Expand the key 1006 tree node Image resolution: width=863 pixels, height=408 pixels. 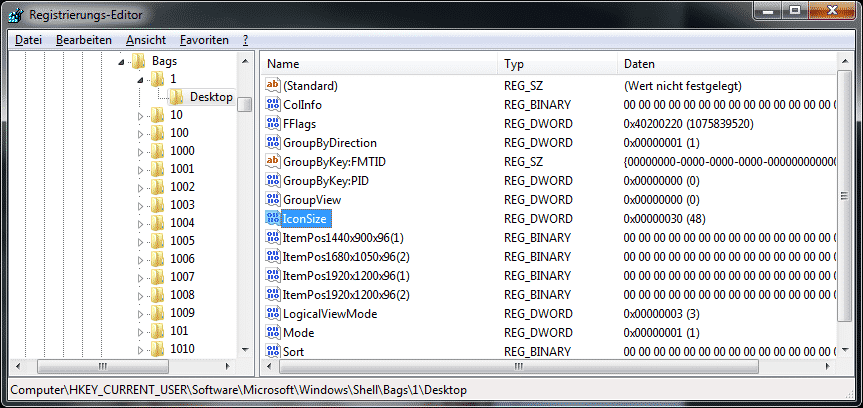click(x=140, y=260)
